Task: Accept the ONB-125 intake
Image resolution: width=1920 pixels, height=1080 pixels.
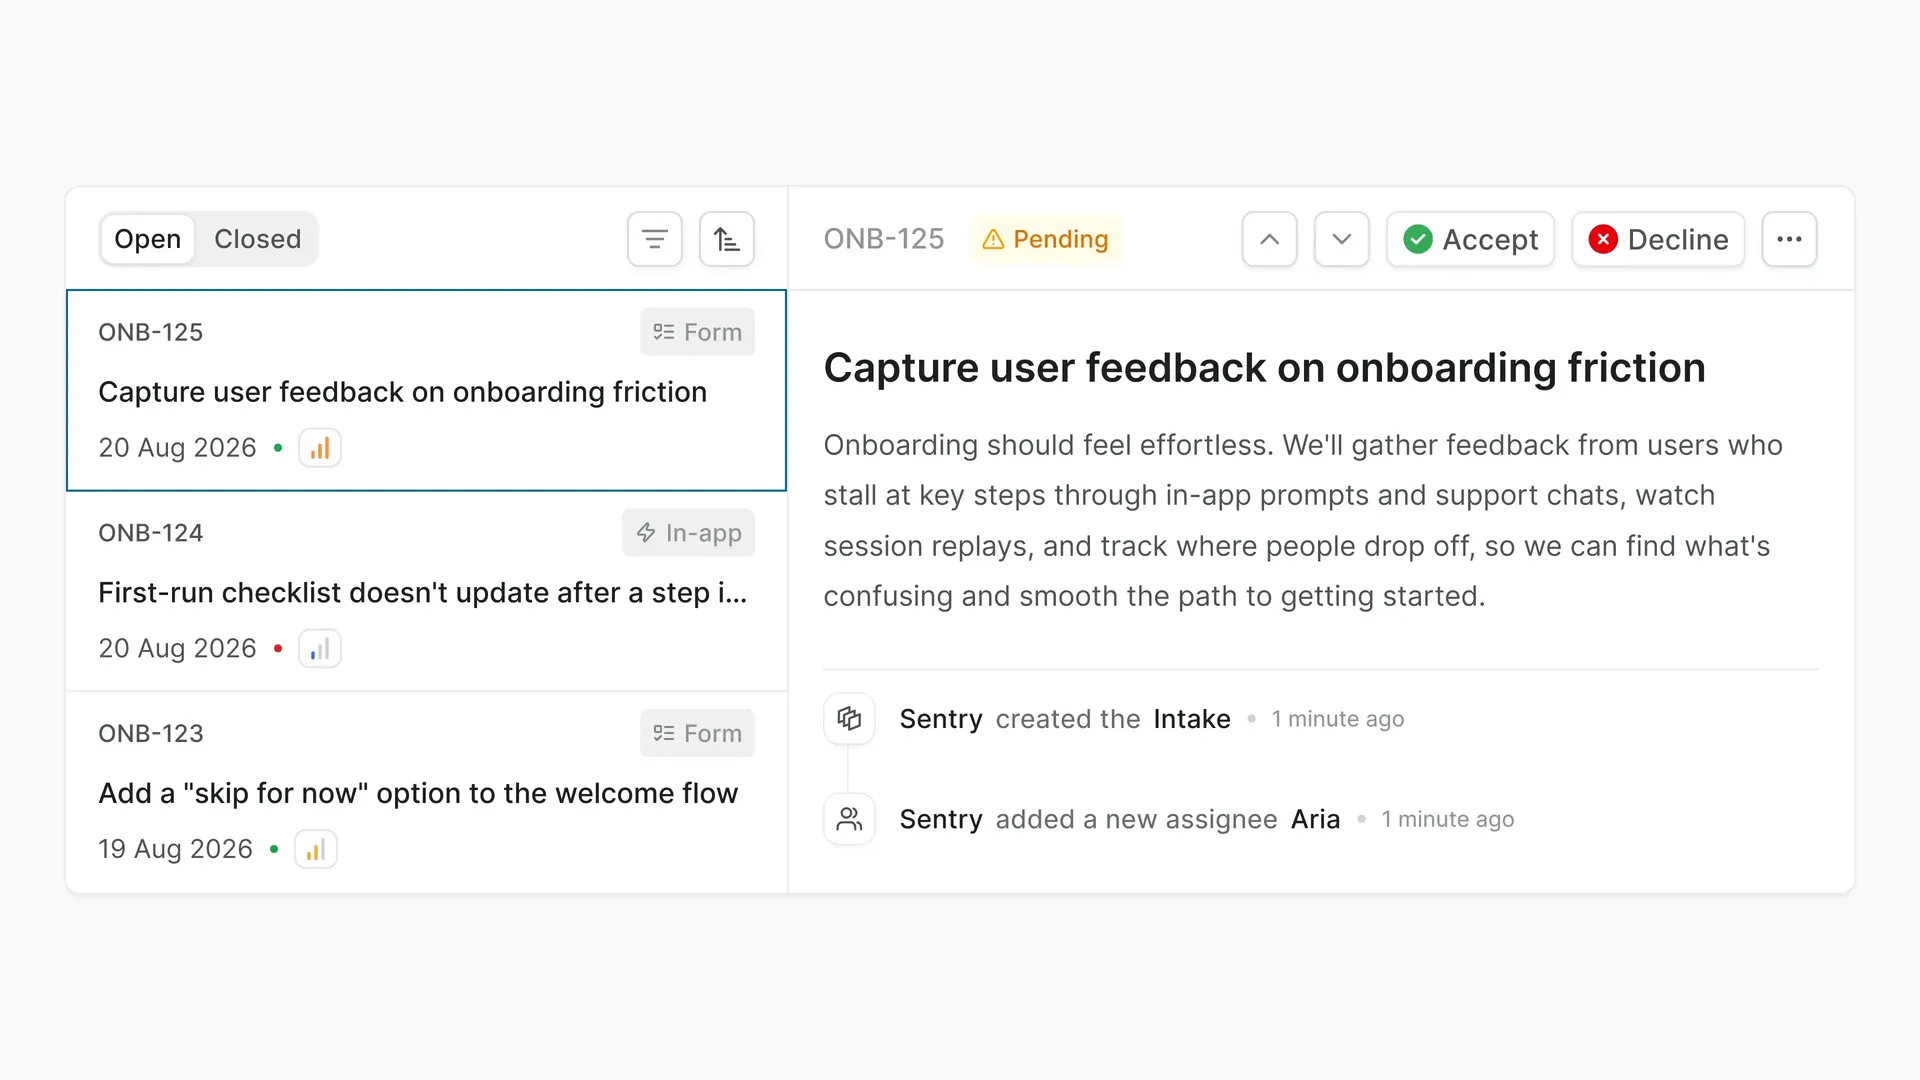Action: pyautogui.click(x=1471, y=239)
